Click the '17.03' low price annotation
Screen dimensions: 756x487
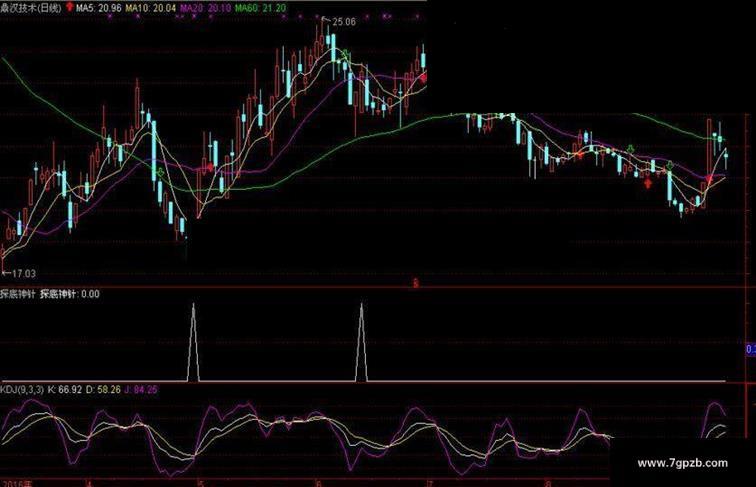[24, 273]
